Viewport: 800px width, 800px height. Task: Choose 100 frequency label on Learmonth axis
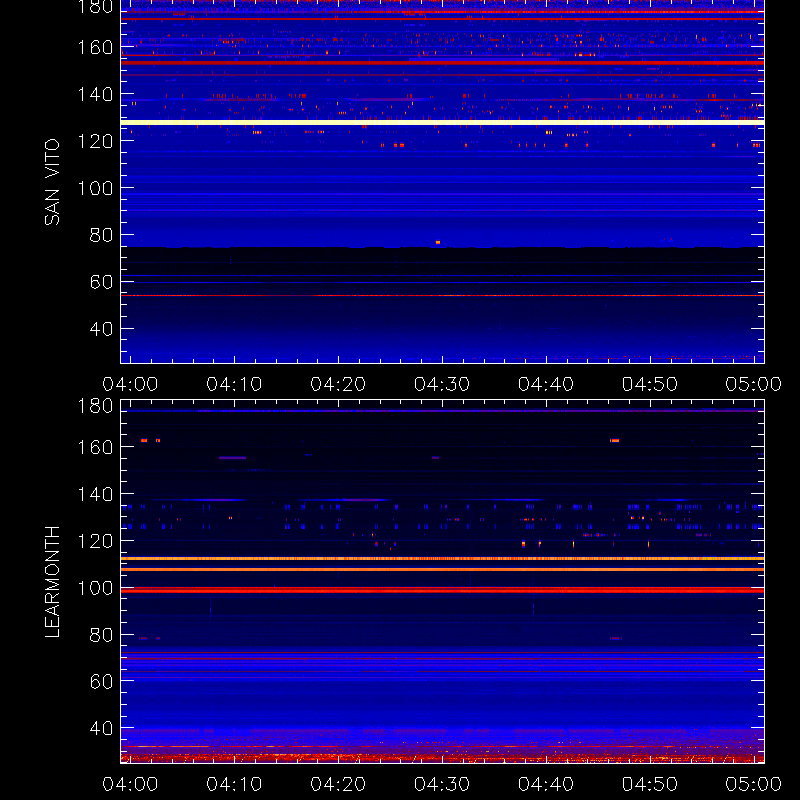tap(95, 588)
